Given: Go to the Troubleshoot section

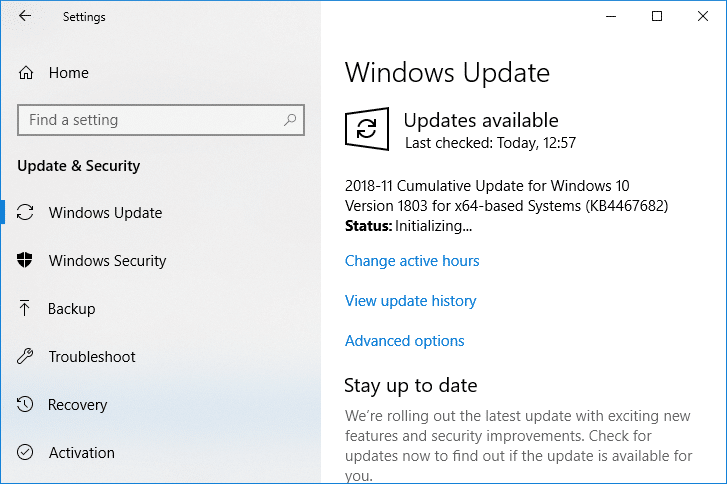Looking at the screenshot, I should 92,357.
